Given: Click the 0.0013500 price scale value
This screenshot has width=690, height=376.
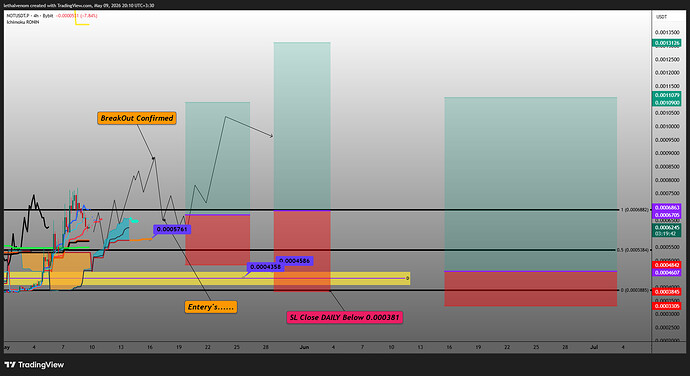Looking at the screenshot, I should tap(667, 32).
